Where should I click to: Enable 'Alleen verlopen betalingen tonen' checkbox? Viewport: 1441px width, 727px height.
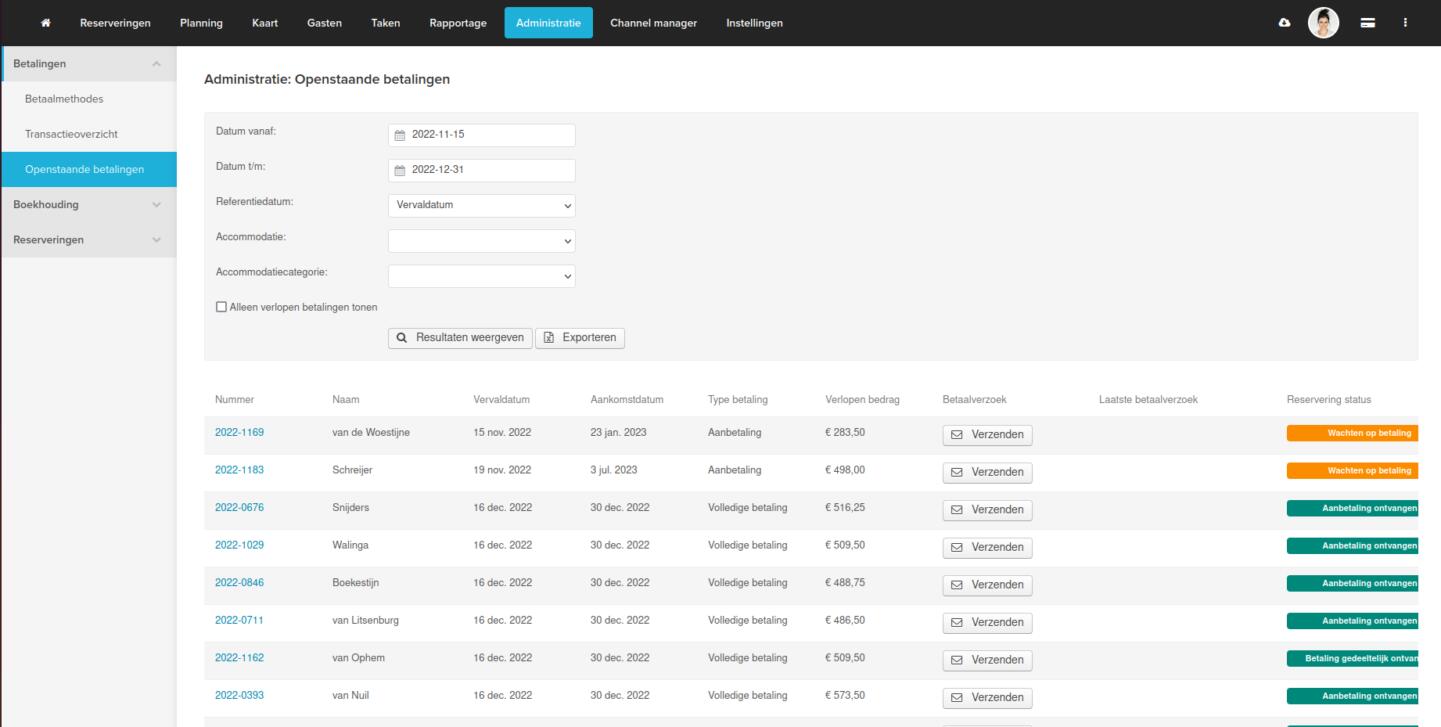click(x=222, y=307)
